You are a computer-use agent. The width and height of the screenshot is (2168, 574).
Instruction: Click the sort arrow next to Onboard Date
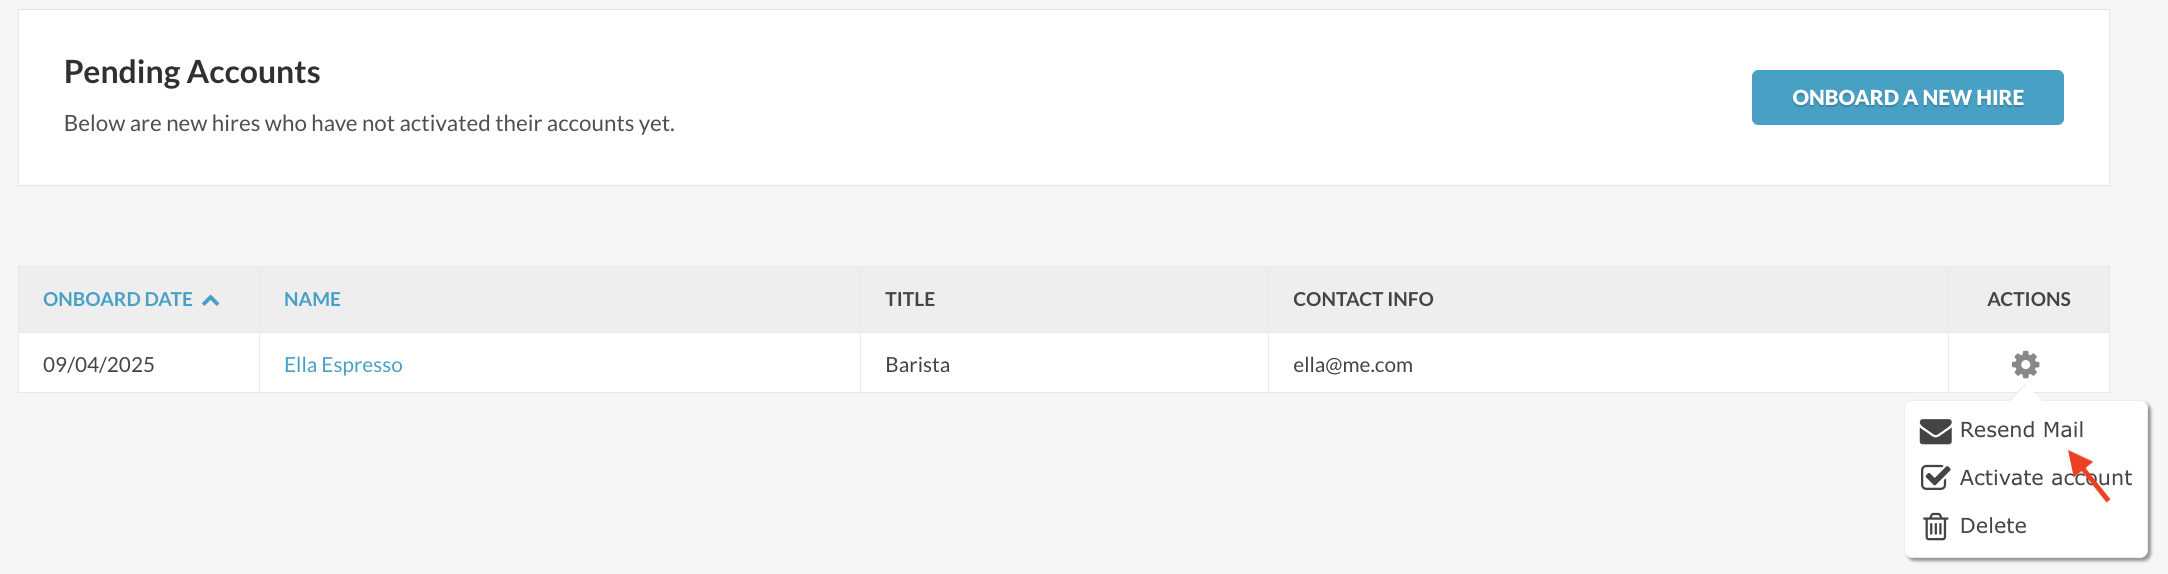211,300
